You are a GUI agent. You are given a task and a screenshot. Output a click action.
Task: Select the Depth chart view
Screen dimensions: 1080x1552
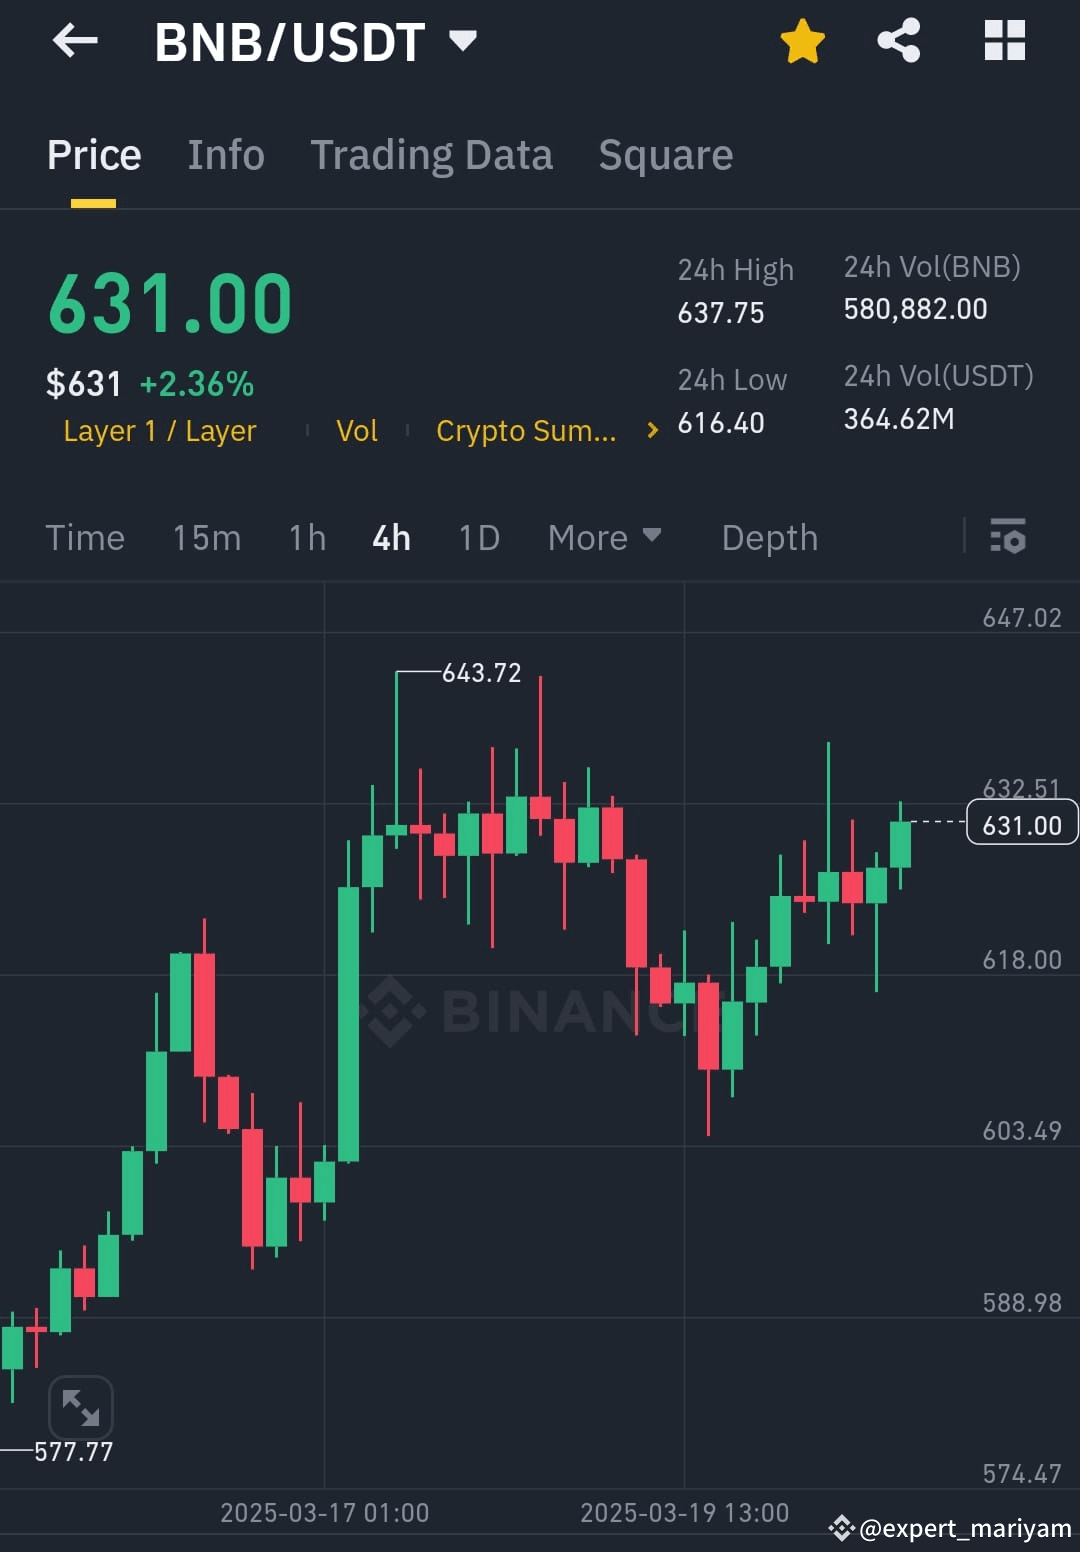[x=769, y=537]
